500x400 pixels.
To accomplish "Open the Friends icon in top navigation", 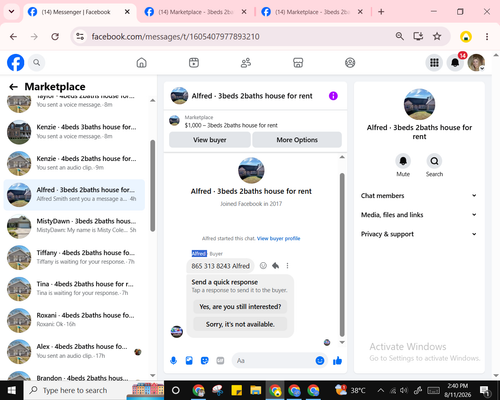I will click(246, 62).
